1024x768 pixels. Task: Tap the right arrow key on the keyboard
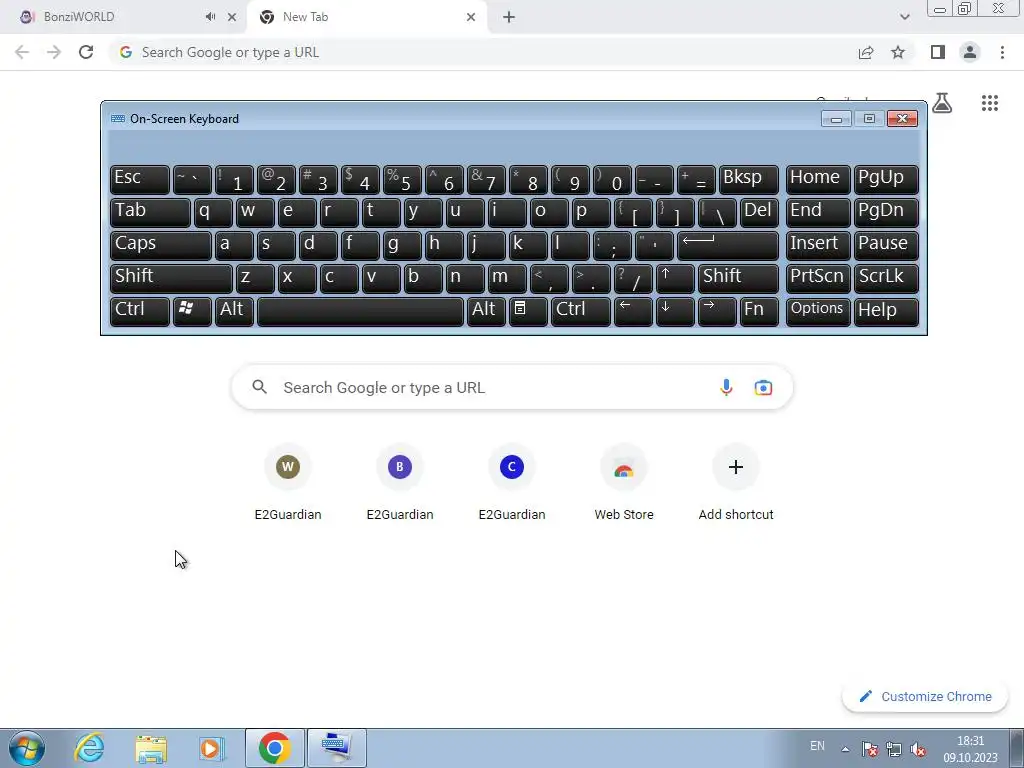tap(717, 312)
